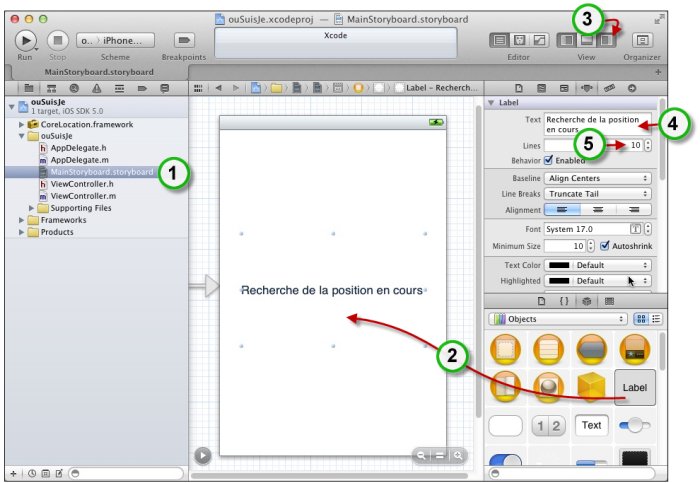The image size is (700, 483).
Task: Click the Label breadcrumb in jump bar
Action: coord(438,88)
